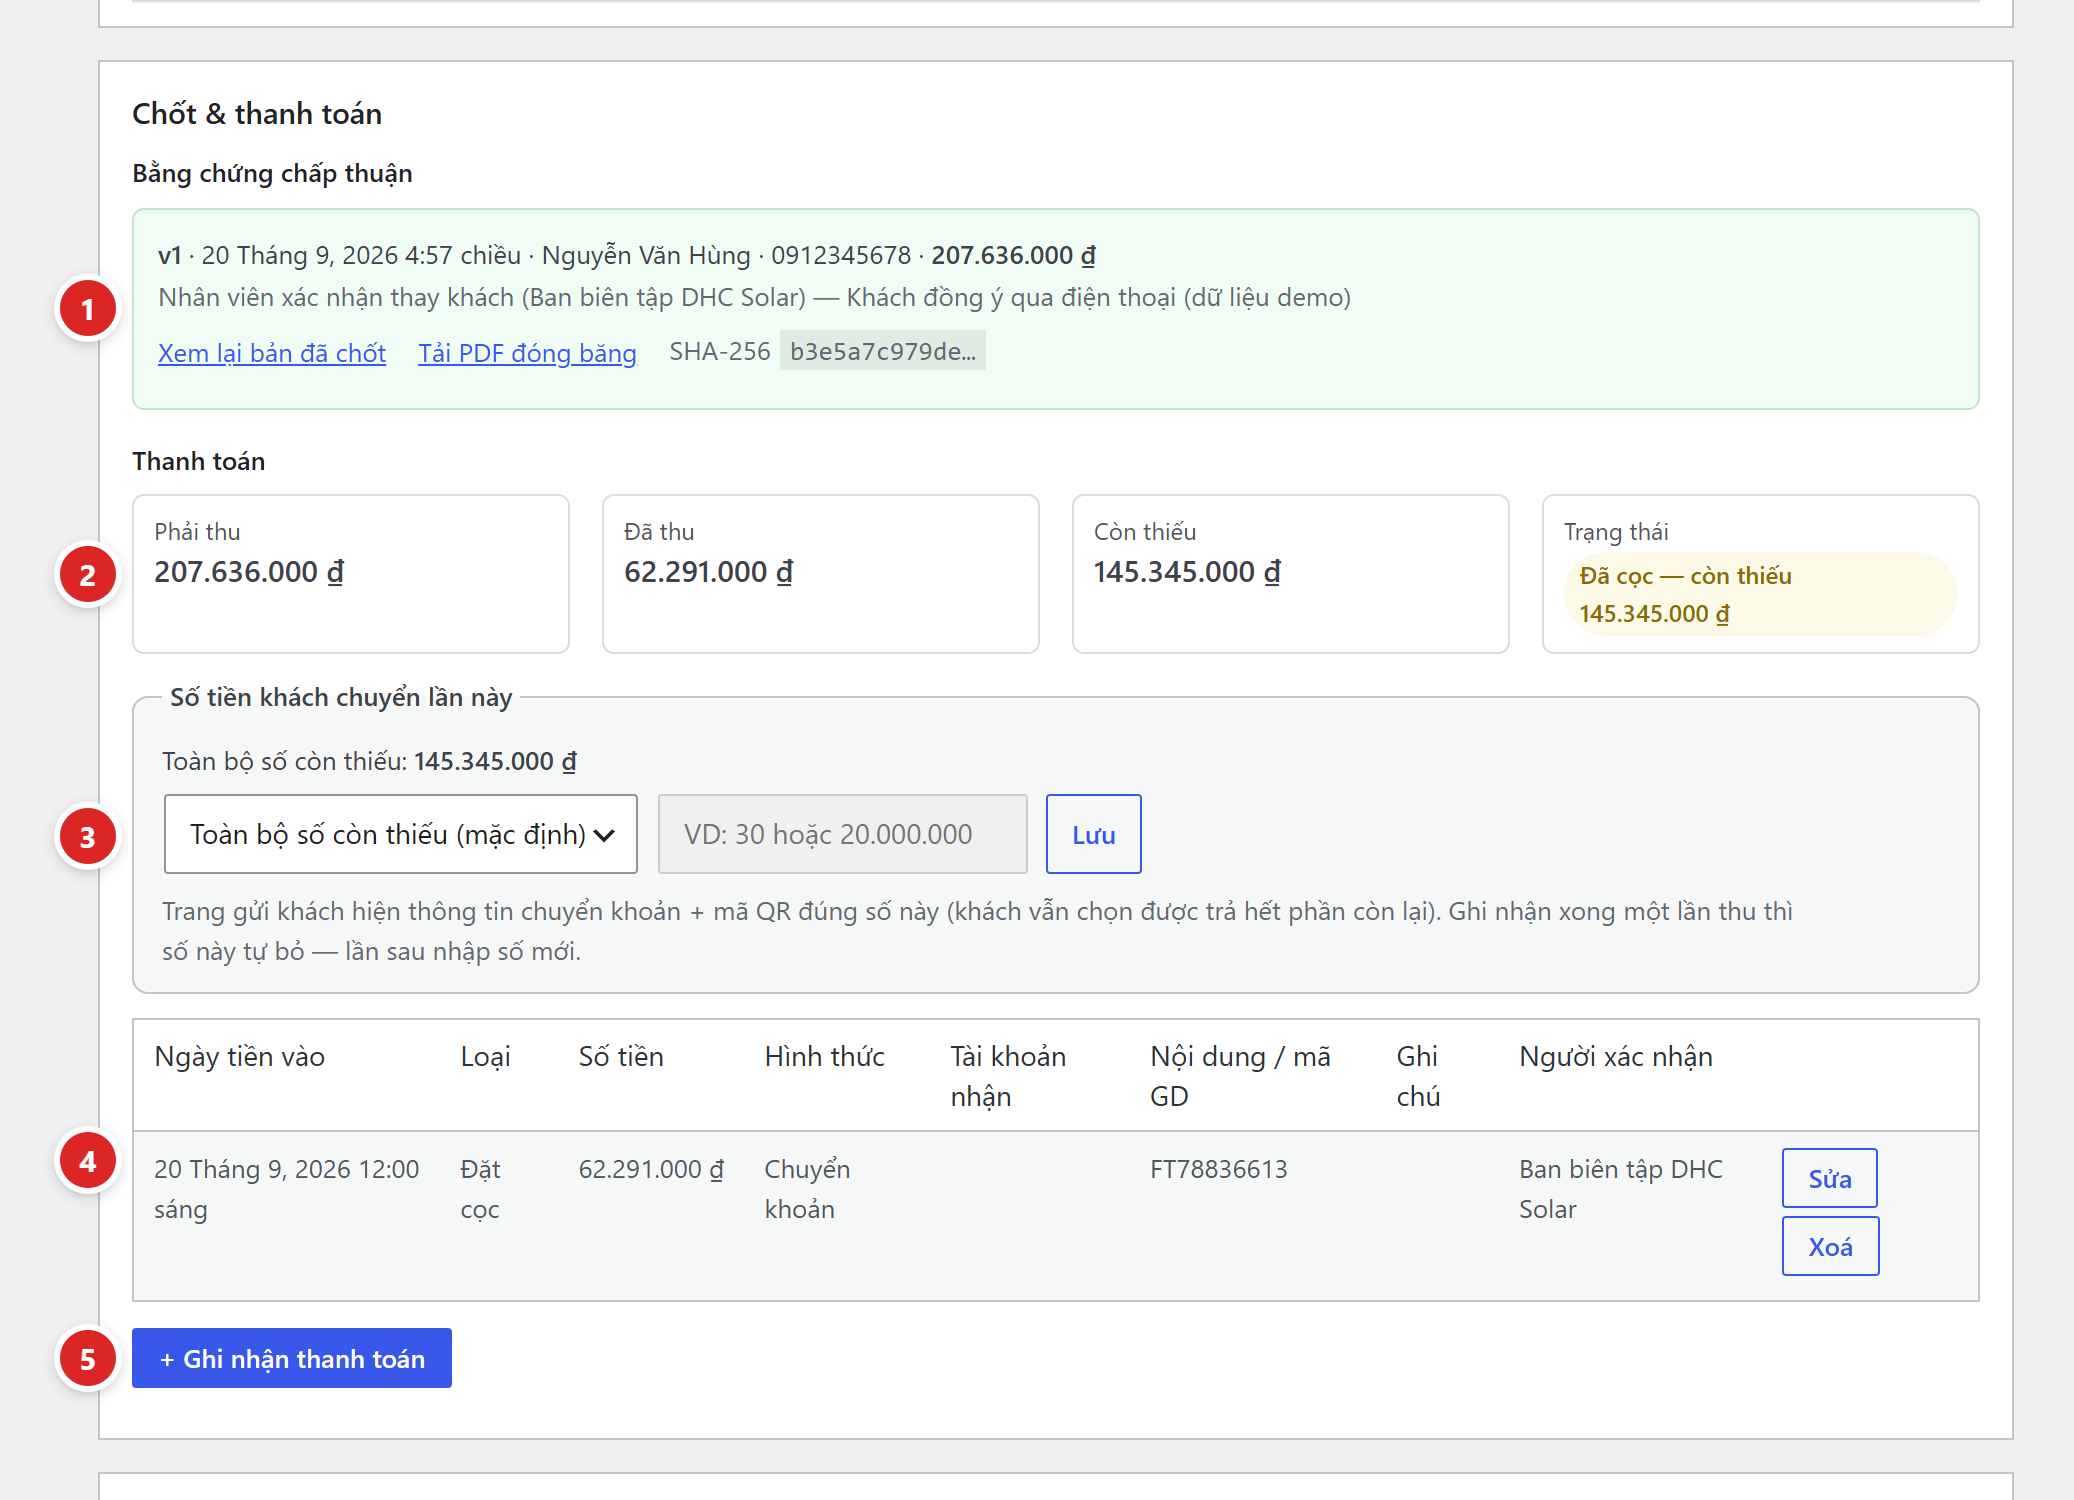Image resolution: width=2074 pixels, height=1500 pixels.
Task: Click the 'Tài khoản nhận' column header
Action: [1008, 1076]
